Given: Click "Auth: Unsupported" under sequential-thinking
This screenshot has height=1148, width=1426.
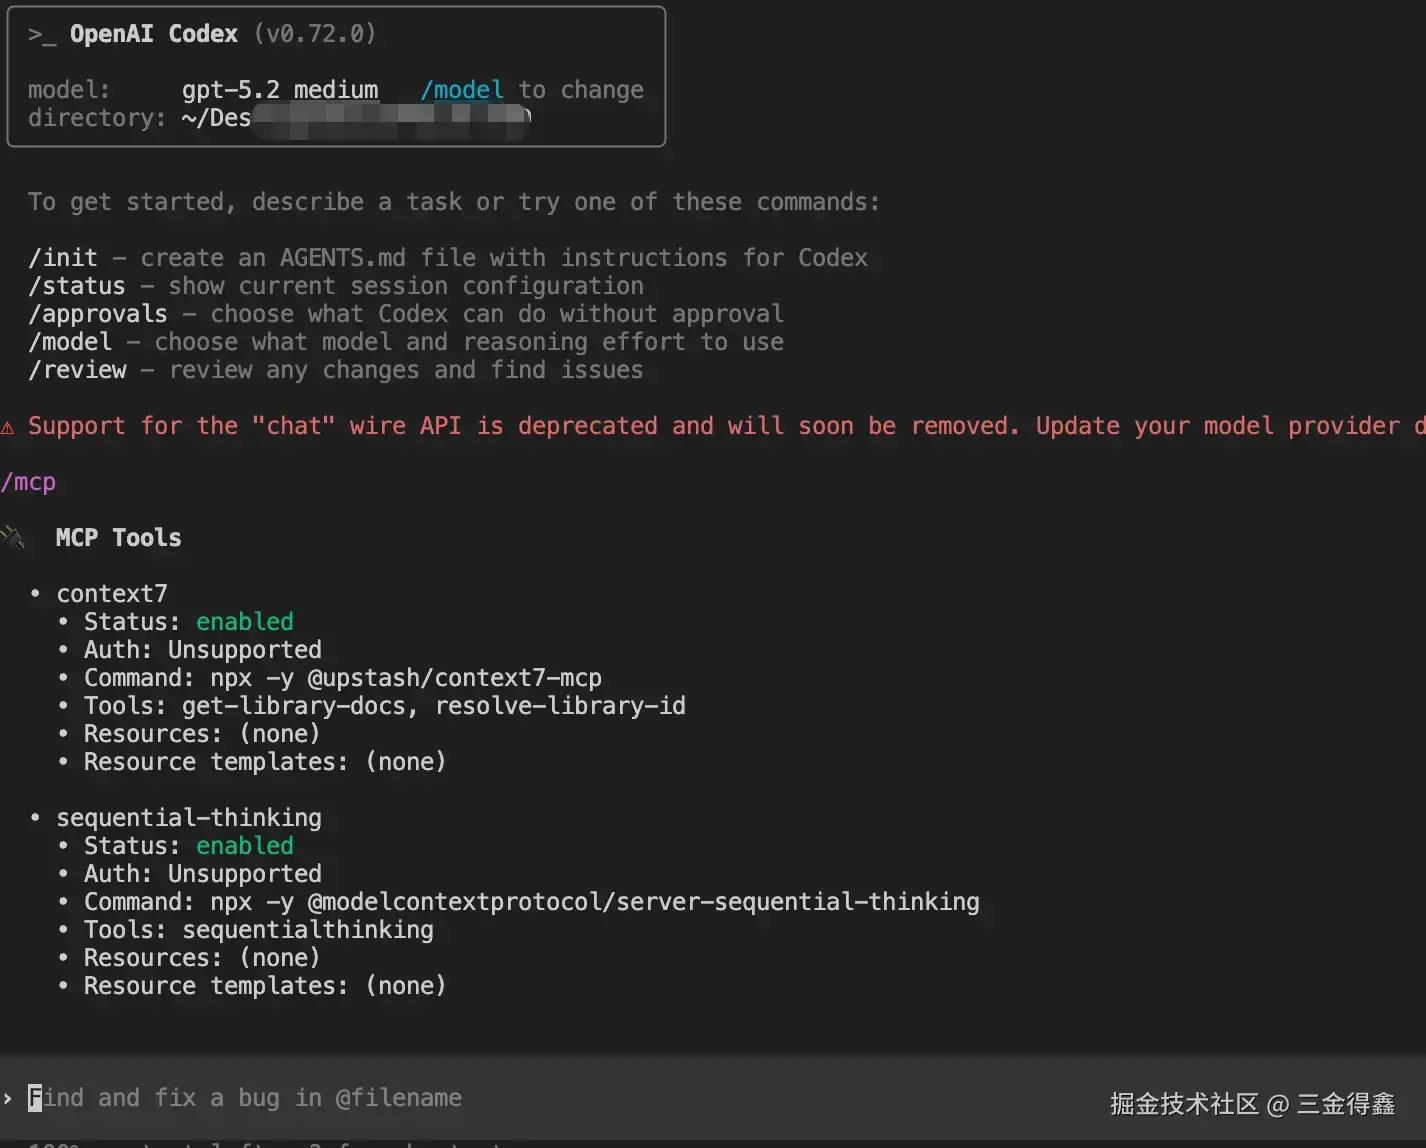Looking at the screenshot, I should click(203, 874).
